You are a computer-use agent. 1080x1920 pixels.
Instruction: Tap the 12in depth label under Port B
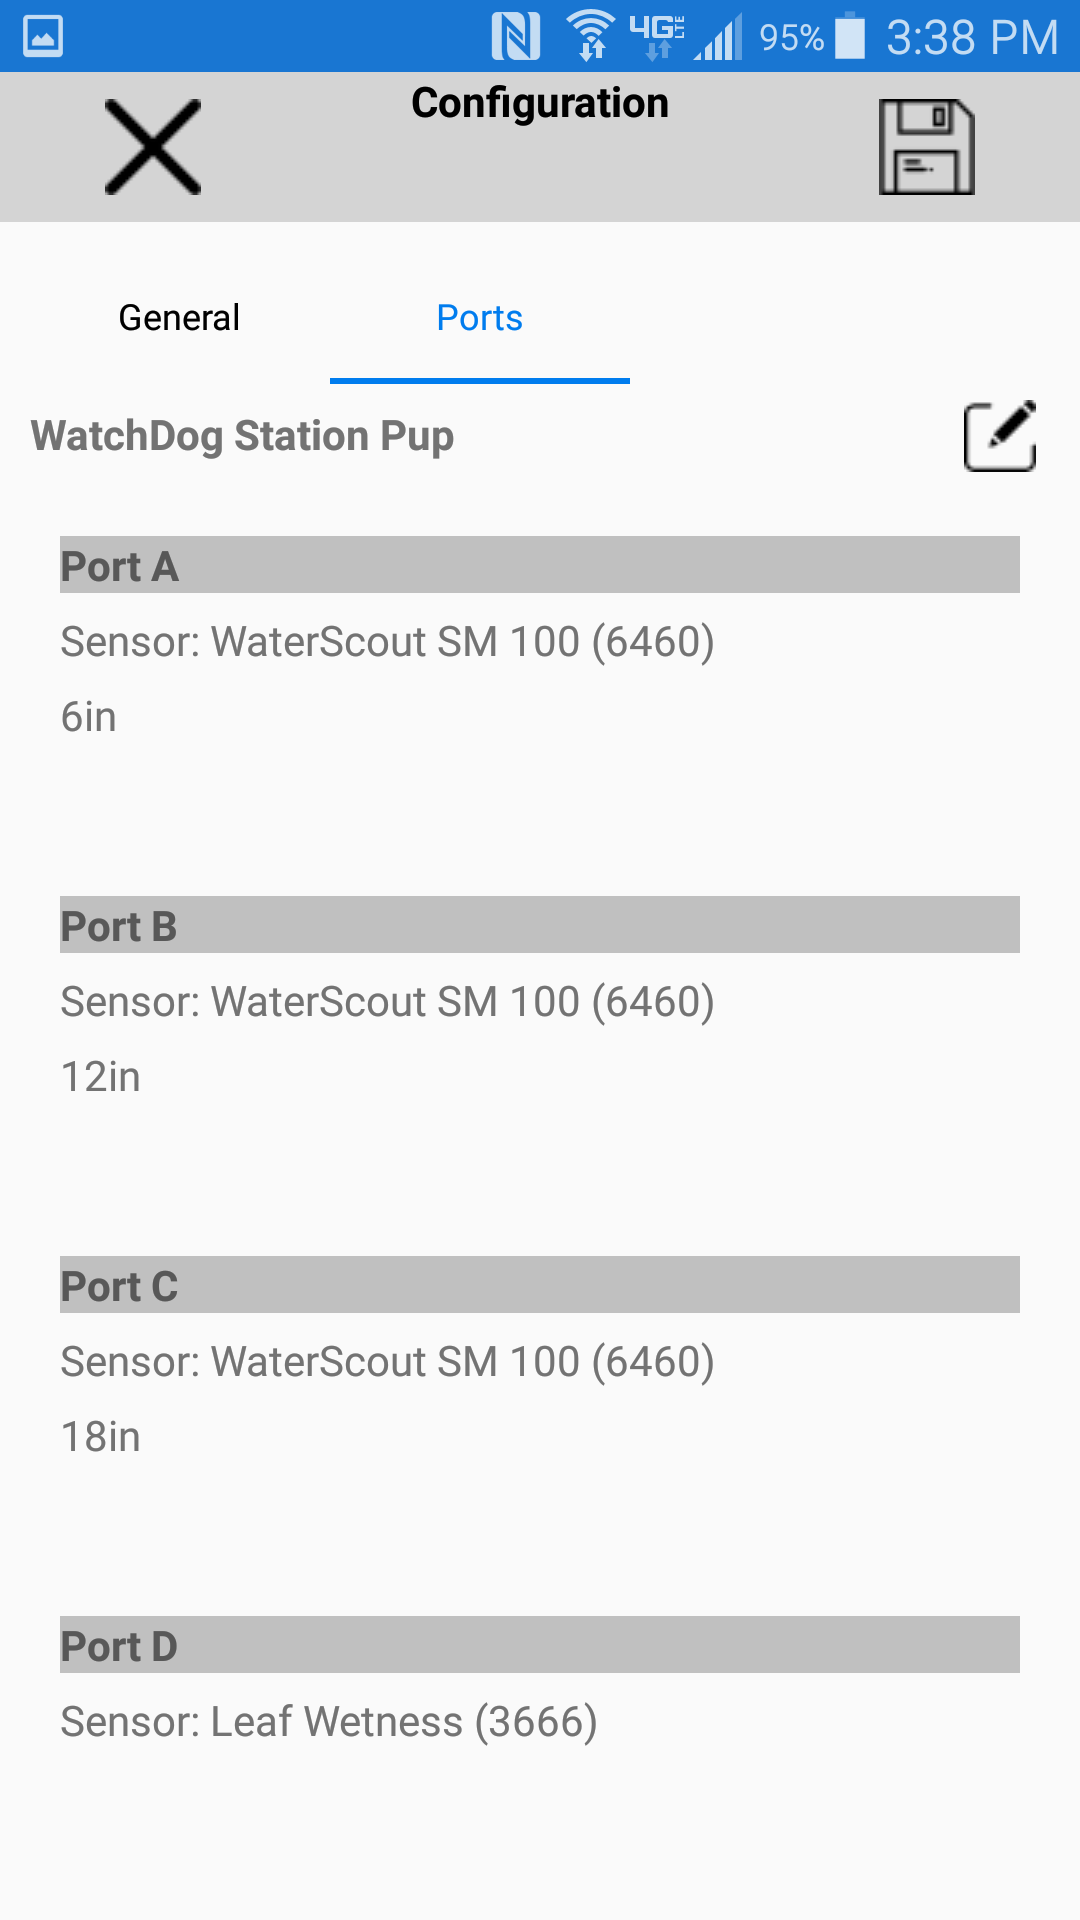(101, 1077)
